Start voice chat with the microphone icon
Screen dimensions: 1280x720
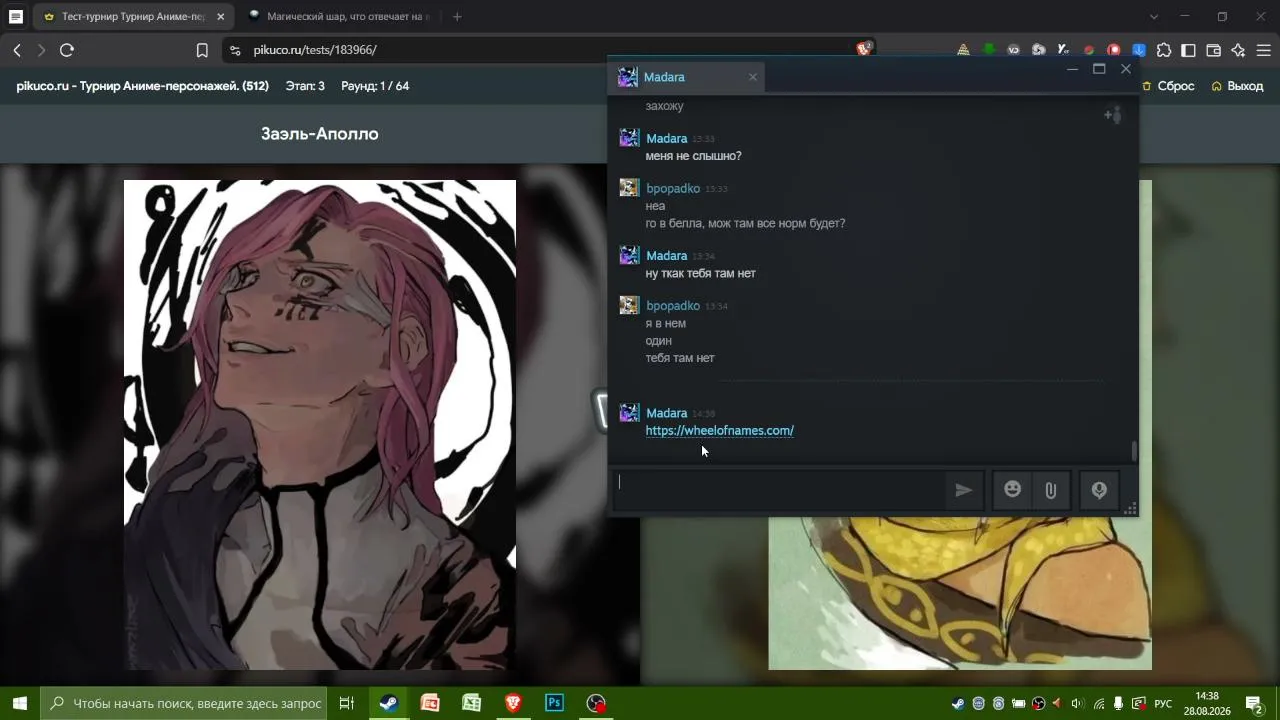click(x=1099, y=490)
